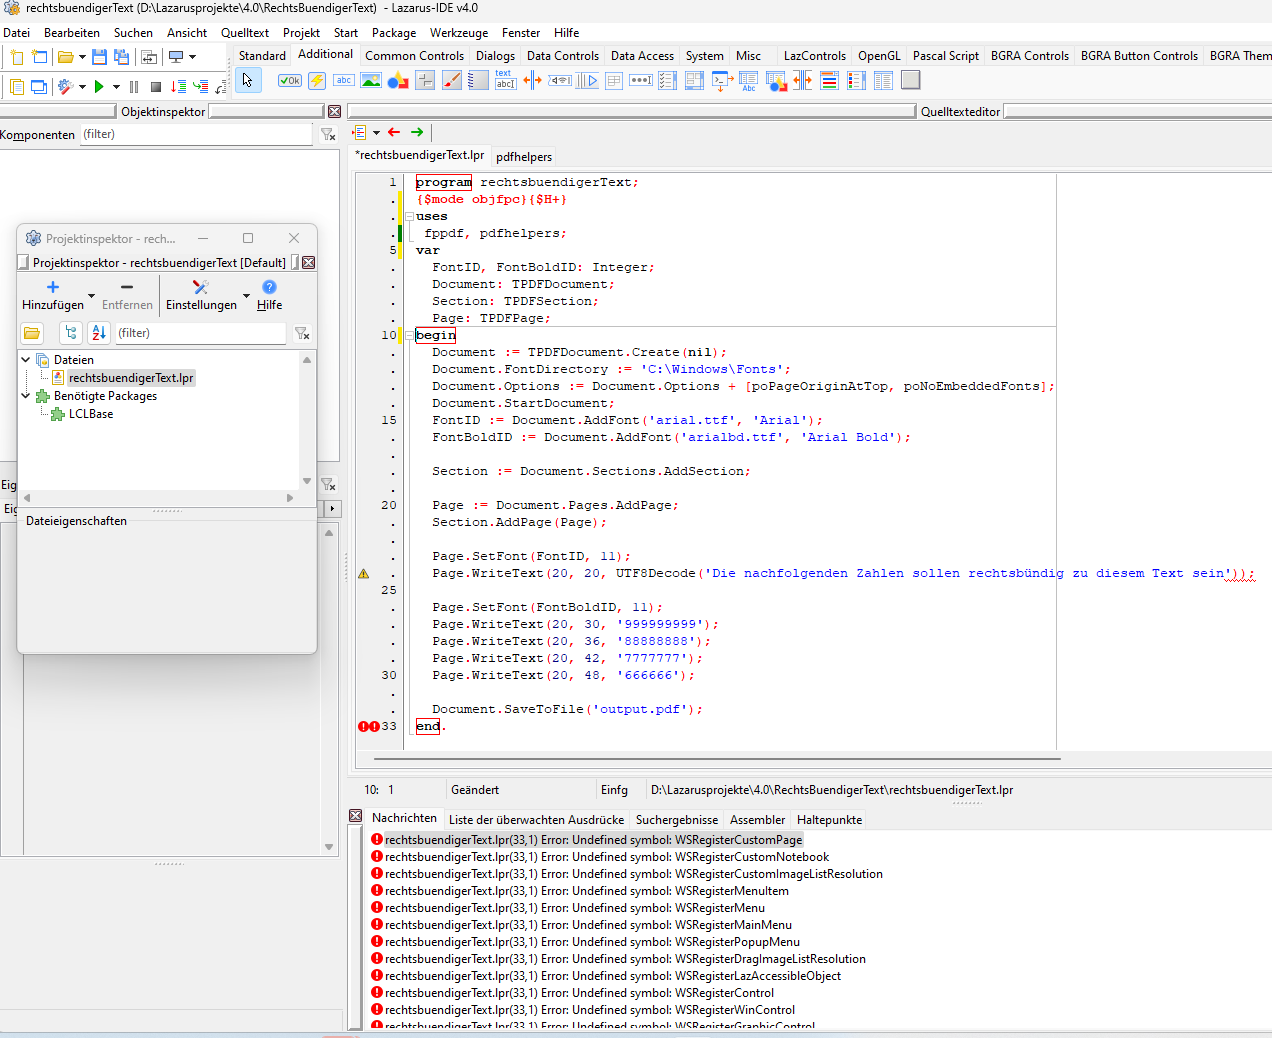Fold the begin code block
The width and height of the screenshot is (1272, 1038).
[408, 335]
